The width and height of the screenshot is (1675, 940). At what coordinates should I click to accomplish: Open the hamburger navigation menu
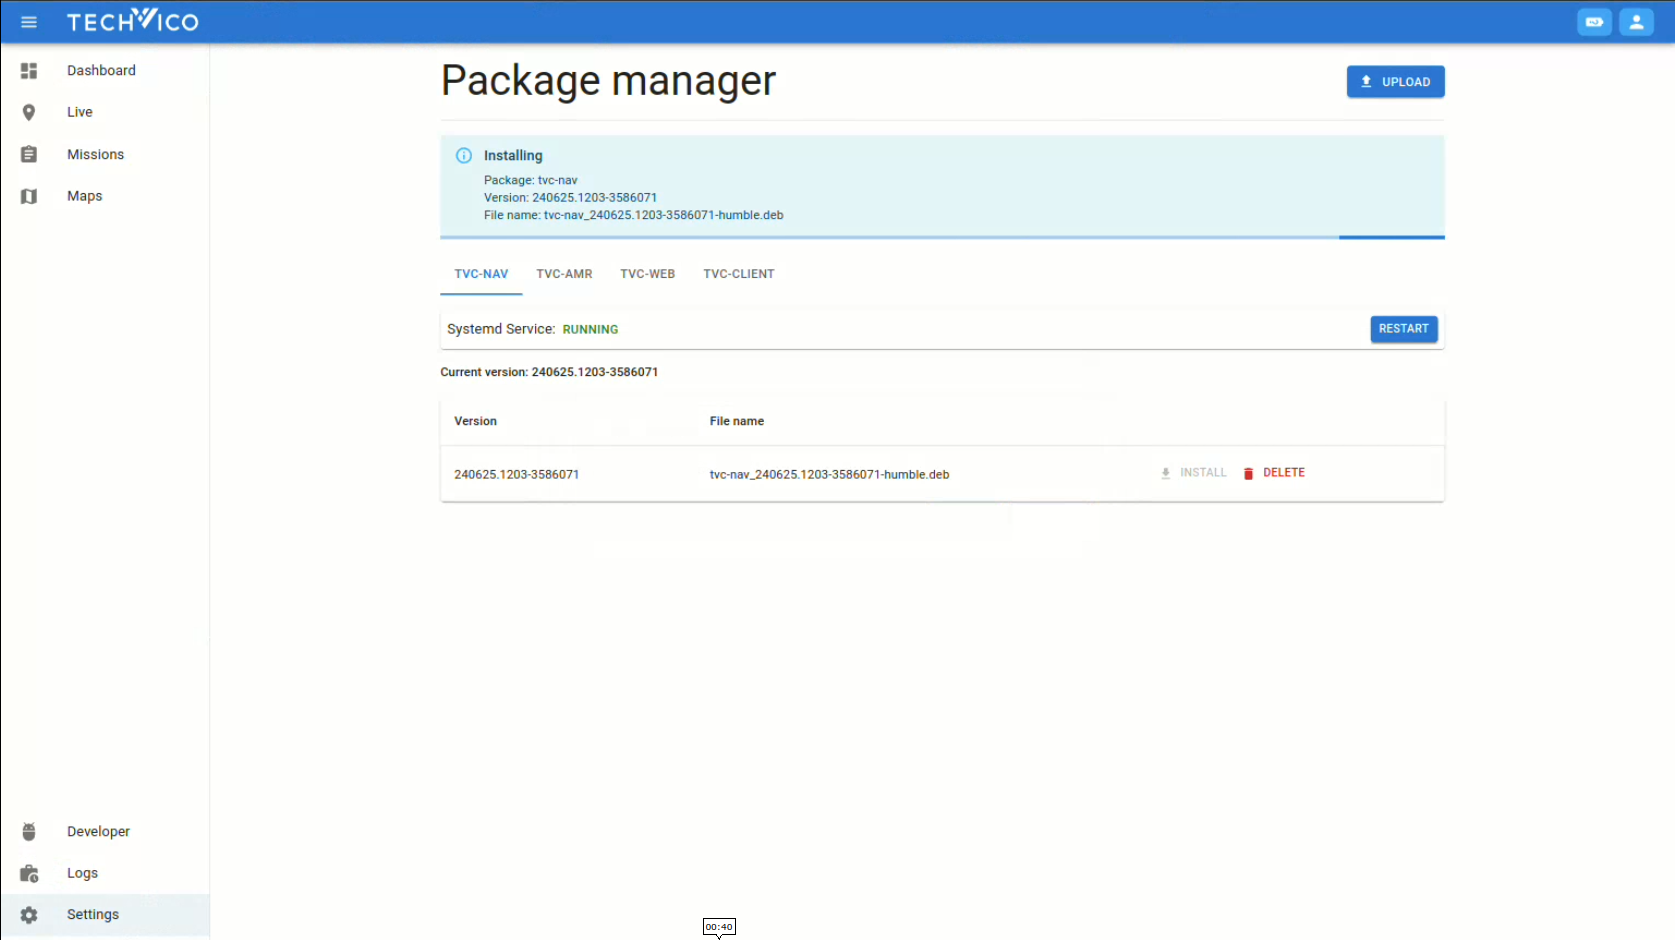(x=29, y=22)
